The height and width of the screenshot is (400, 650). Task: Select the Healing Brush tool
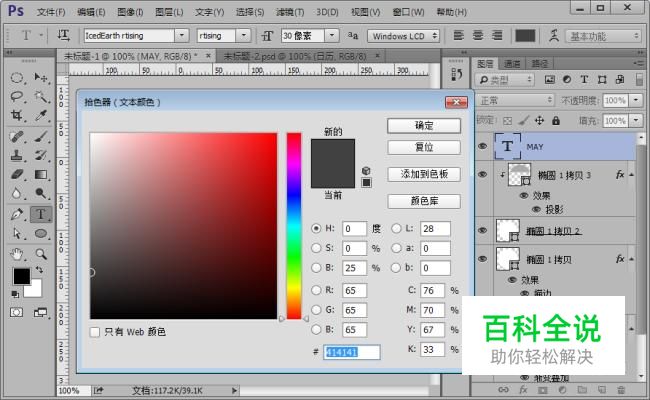(17, 136)
